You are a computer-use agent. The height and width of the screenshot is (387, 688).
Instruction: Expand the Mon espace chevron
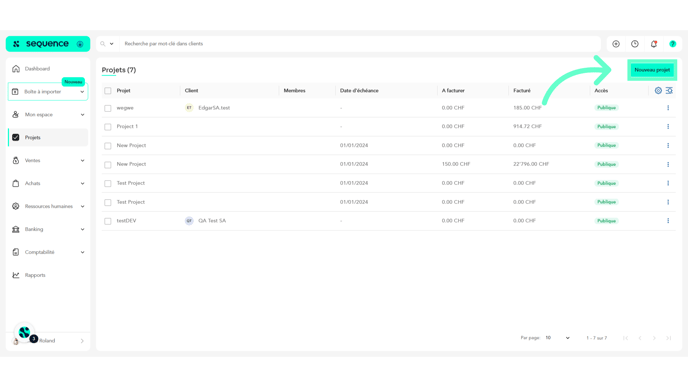pos(82,115)
